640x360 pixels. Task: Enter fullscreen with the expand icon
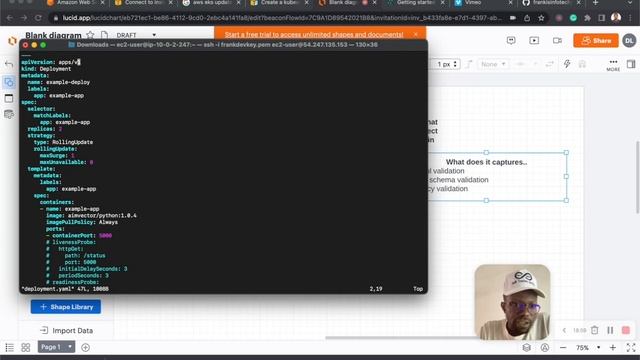[x=631, y=347]
